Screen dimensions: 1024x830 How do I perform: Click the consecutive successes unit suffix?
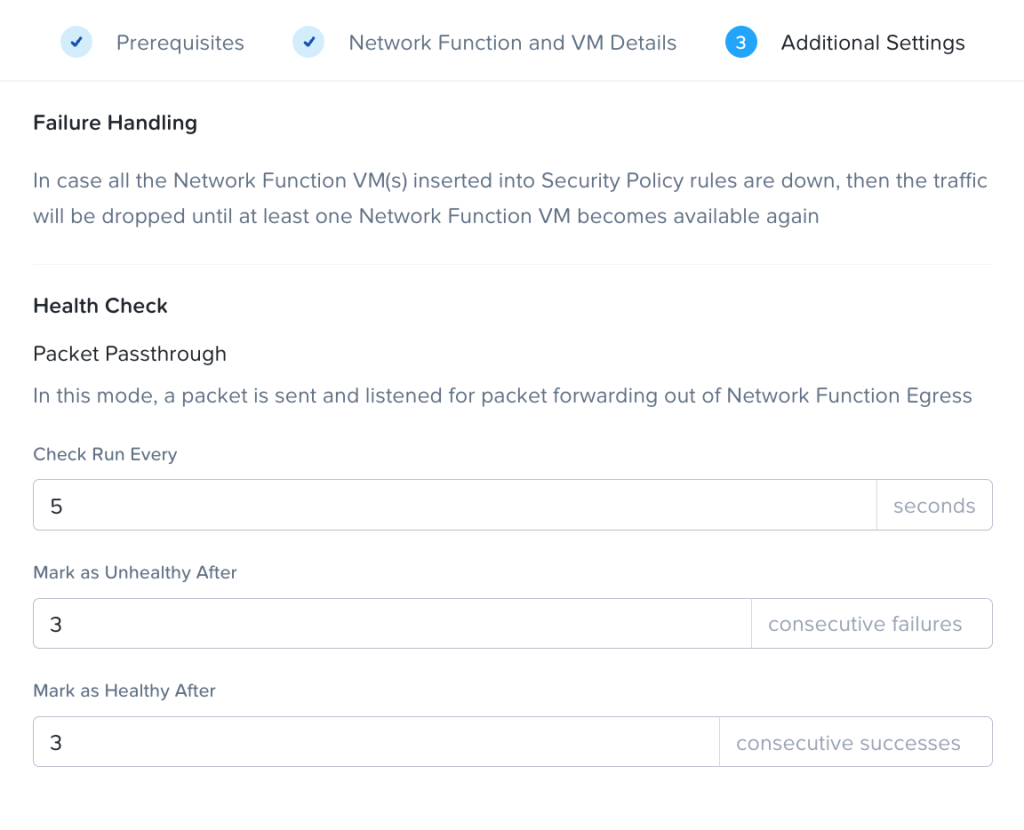coord(848,742)
